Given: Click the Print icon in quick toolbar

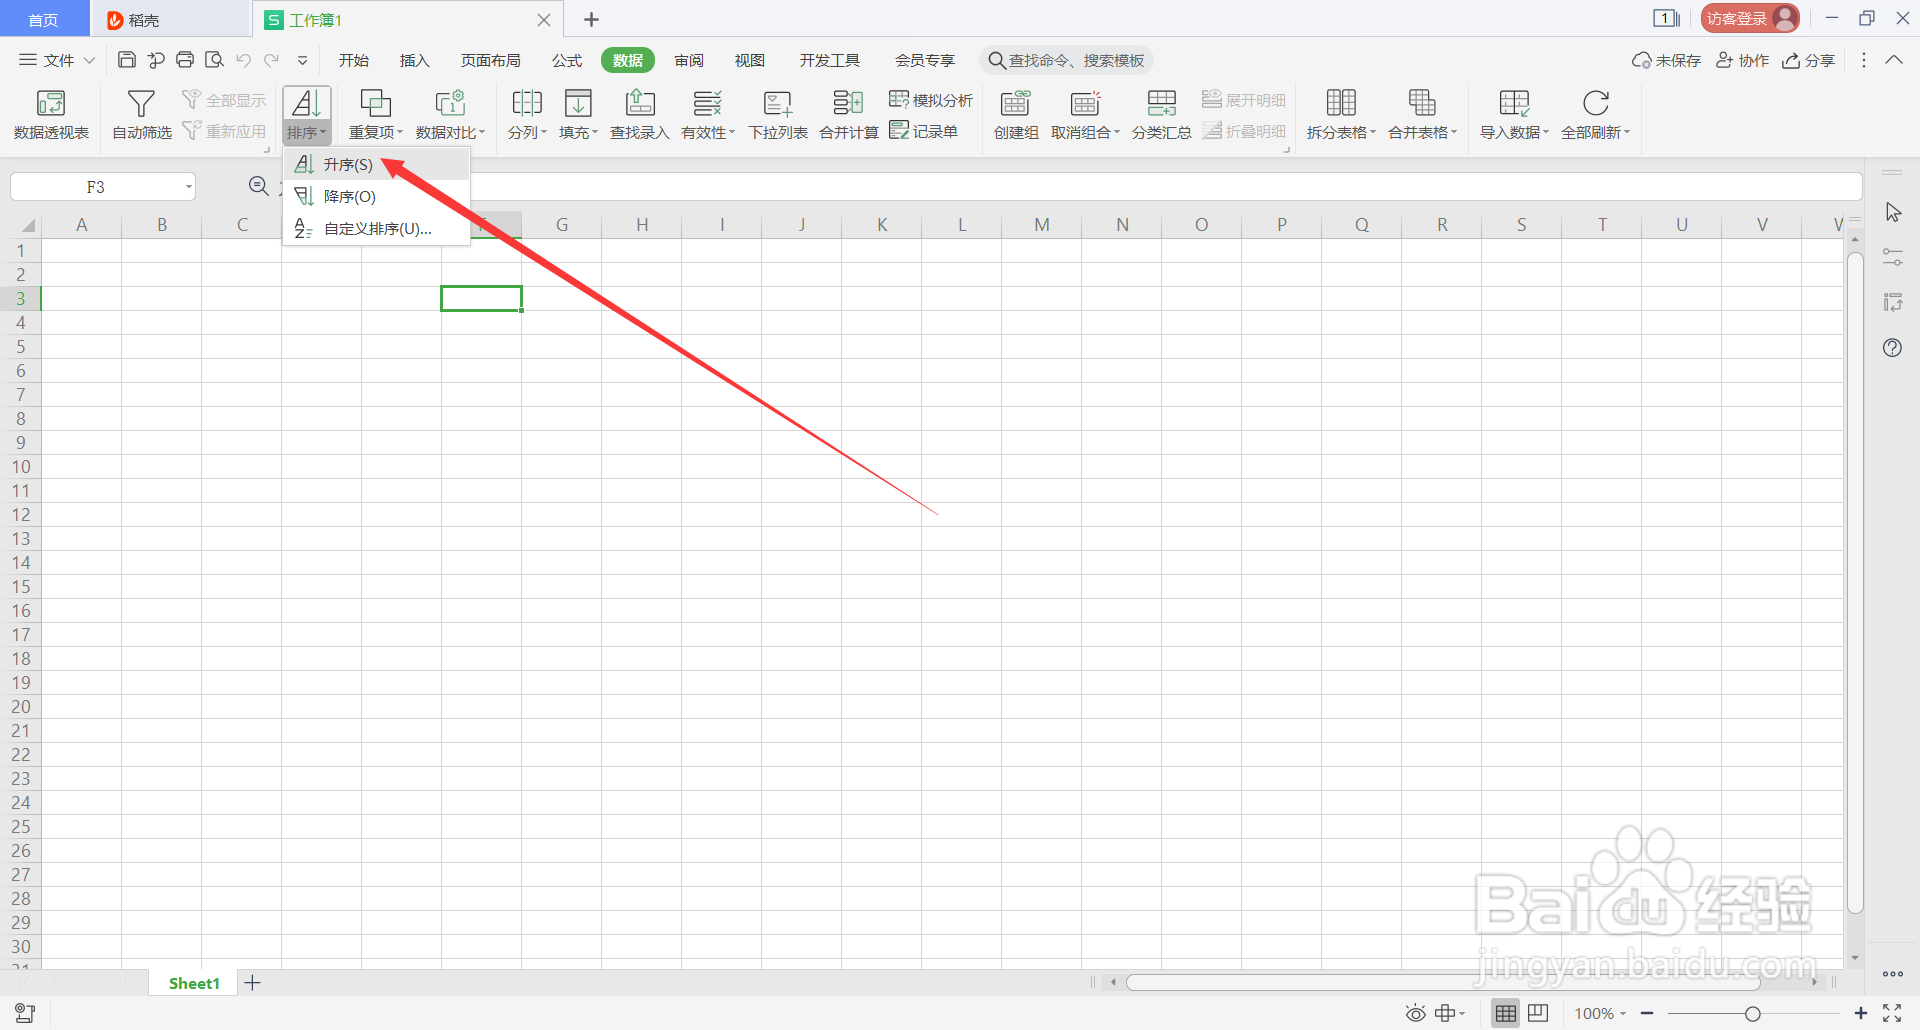Looking at the screenshot, I should (x=185, y=60).
